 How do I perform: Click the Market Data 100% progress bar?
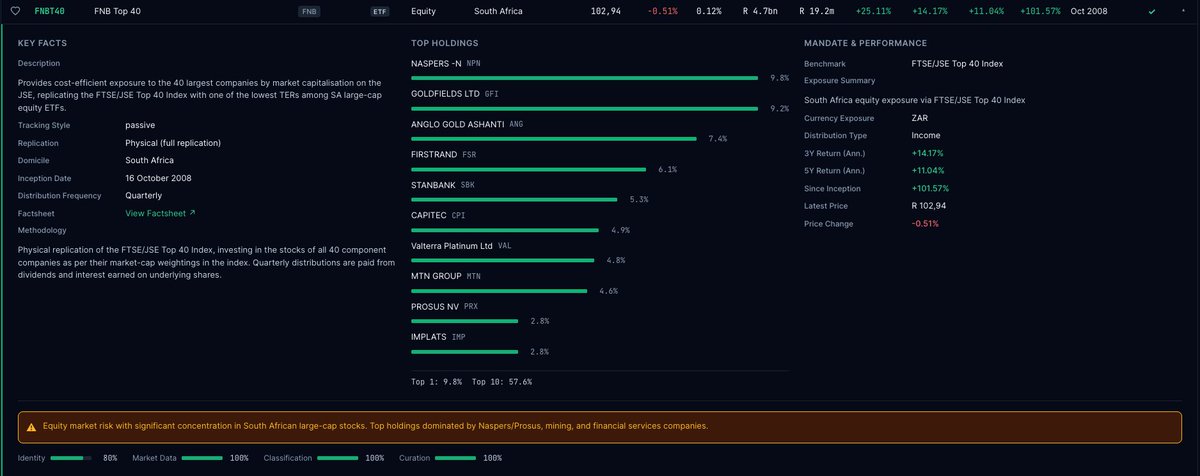coord(202,458)
